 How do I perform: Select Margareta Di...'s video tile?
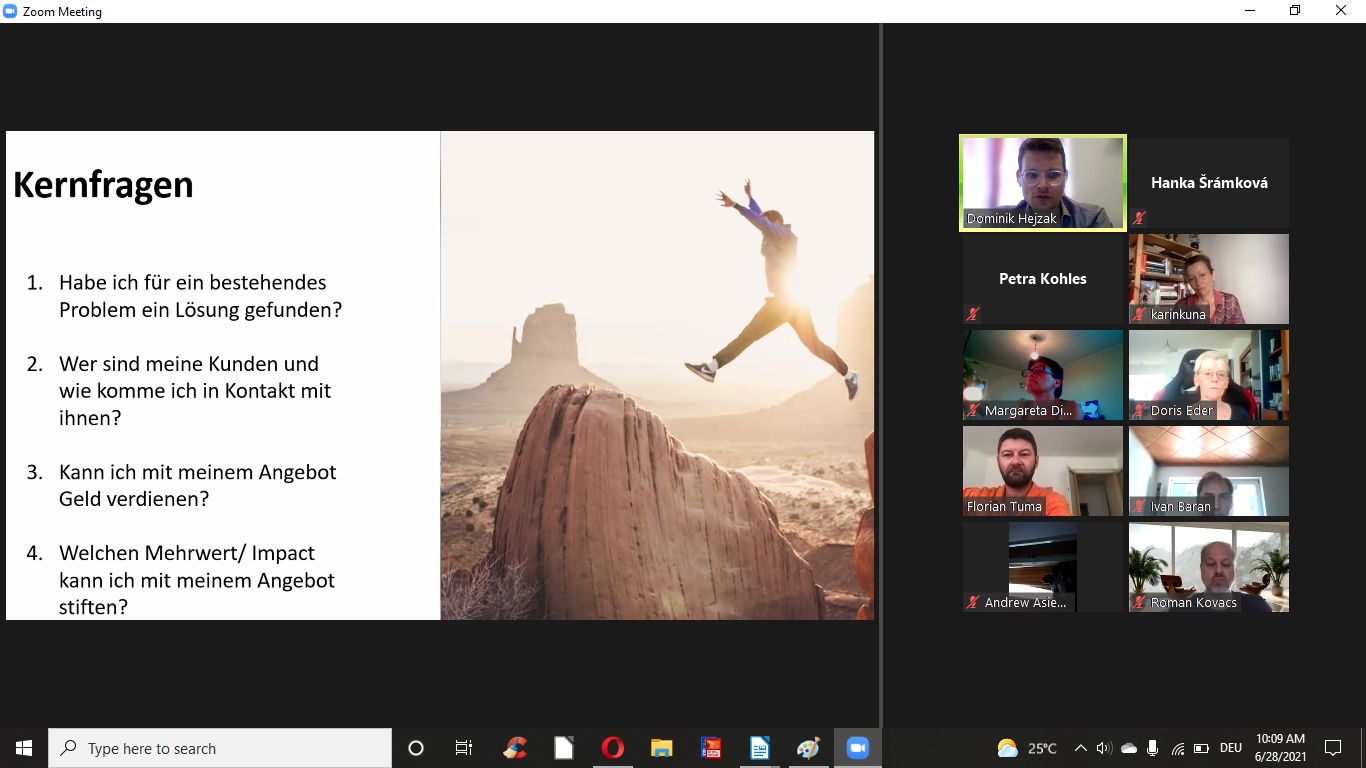point(1043,375)
